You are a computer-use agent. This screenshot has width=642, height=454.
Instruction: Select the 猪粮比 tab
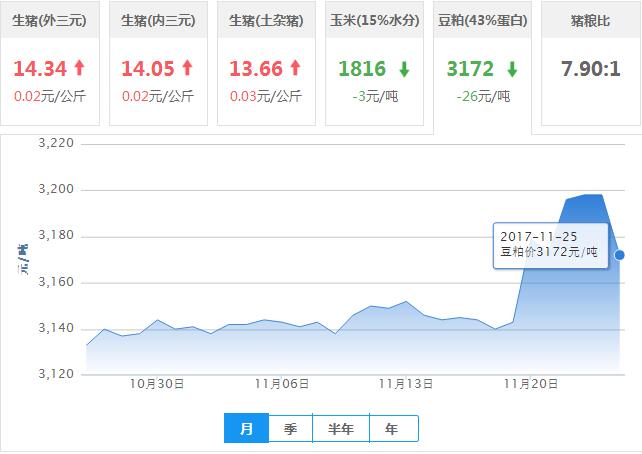coord(591,63)
